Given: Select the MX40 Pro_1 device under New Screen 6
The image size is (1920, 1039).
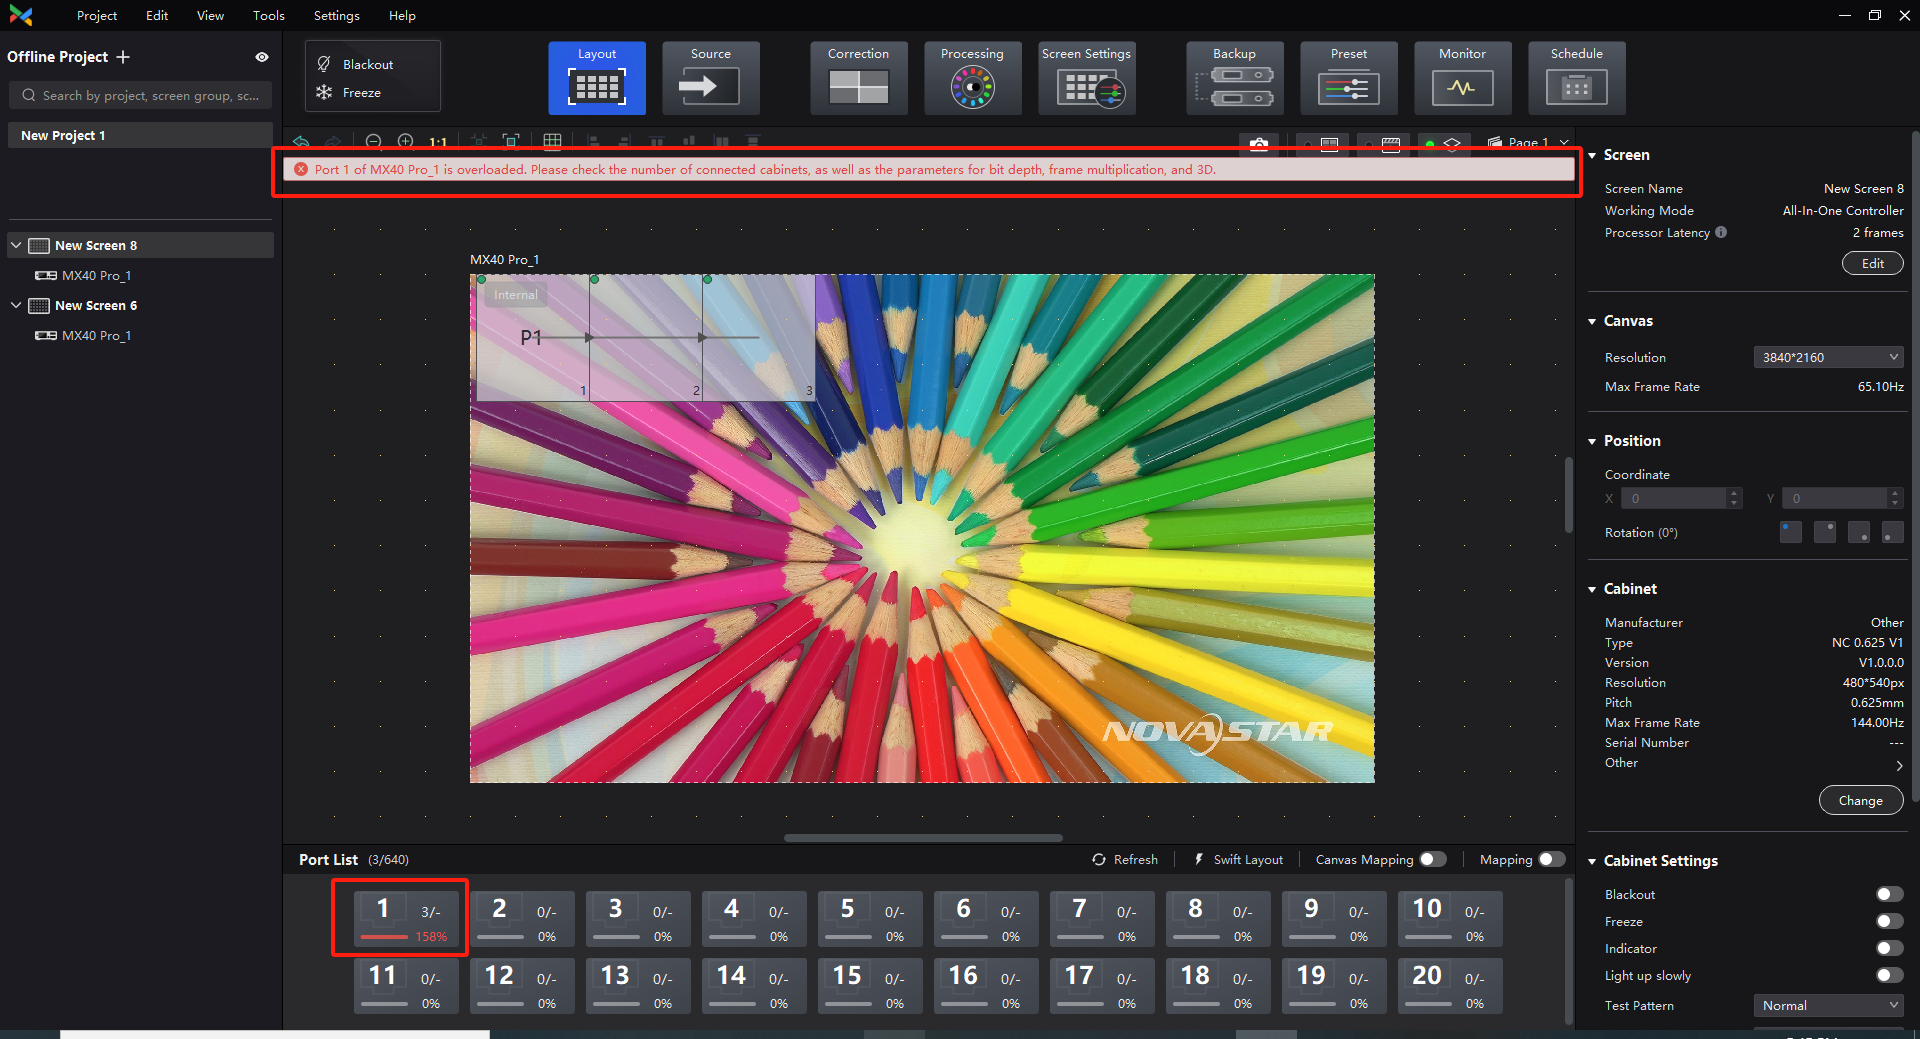Looking at the screenshot, I should coord(96,335).
